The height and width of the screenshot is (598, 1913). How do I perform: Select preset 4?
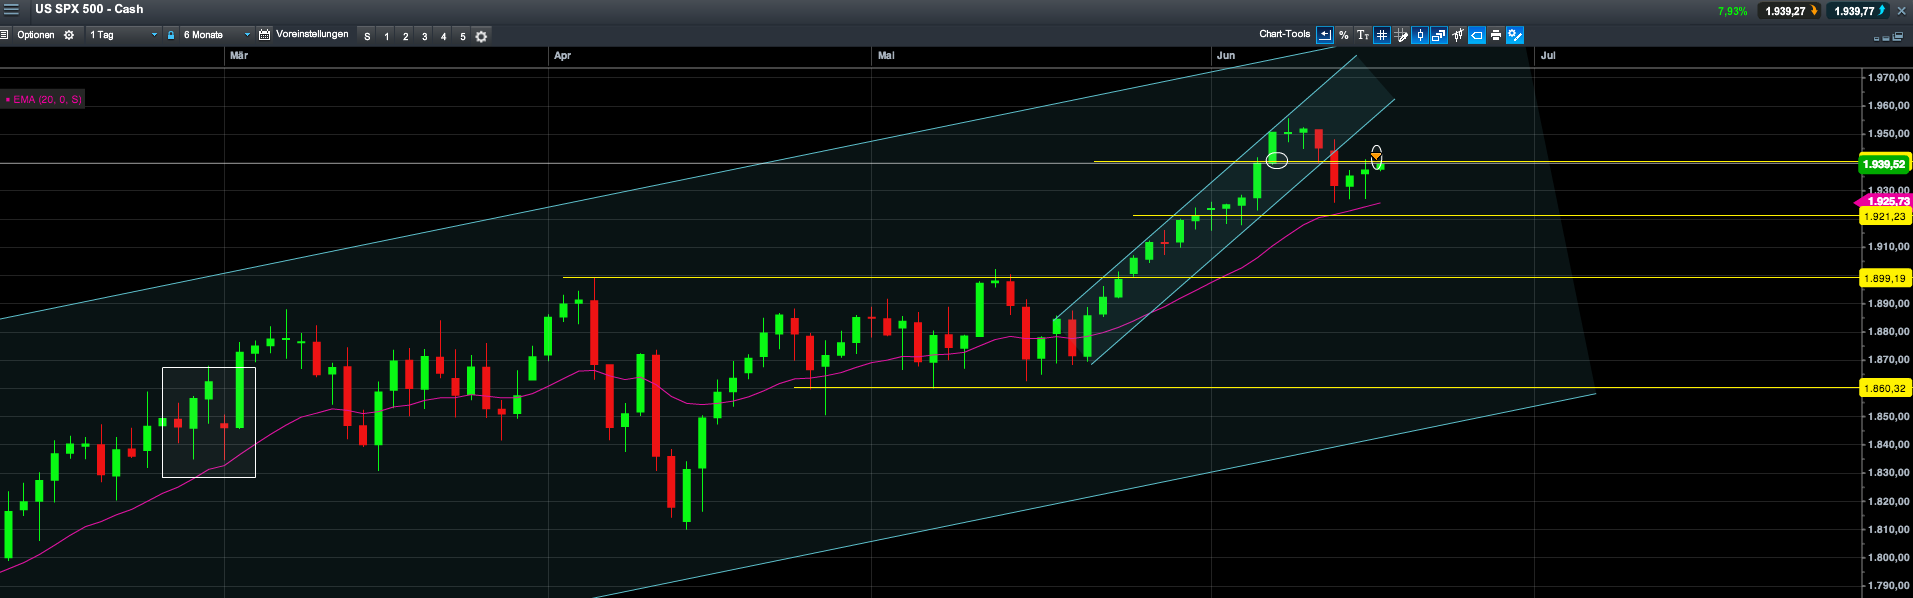click(444, 36)
